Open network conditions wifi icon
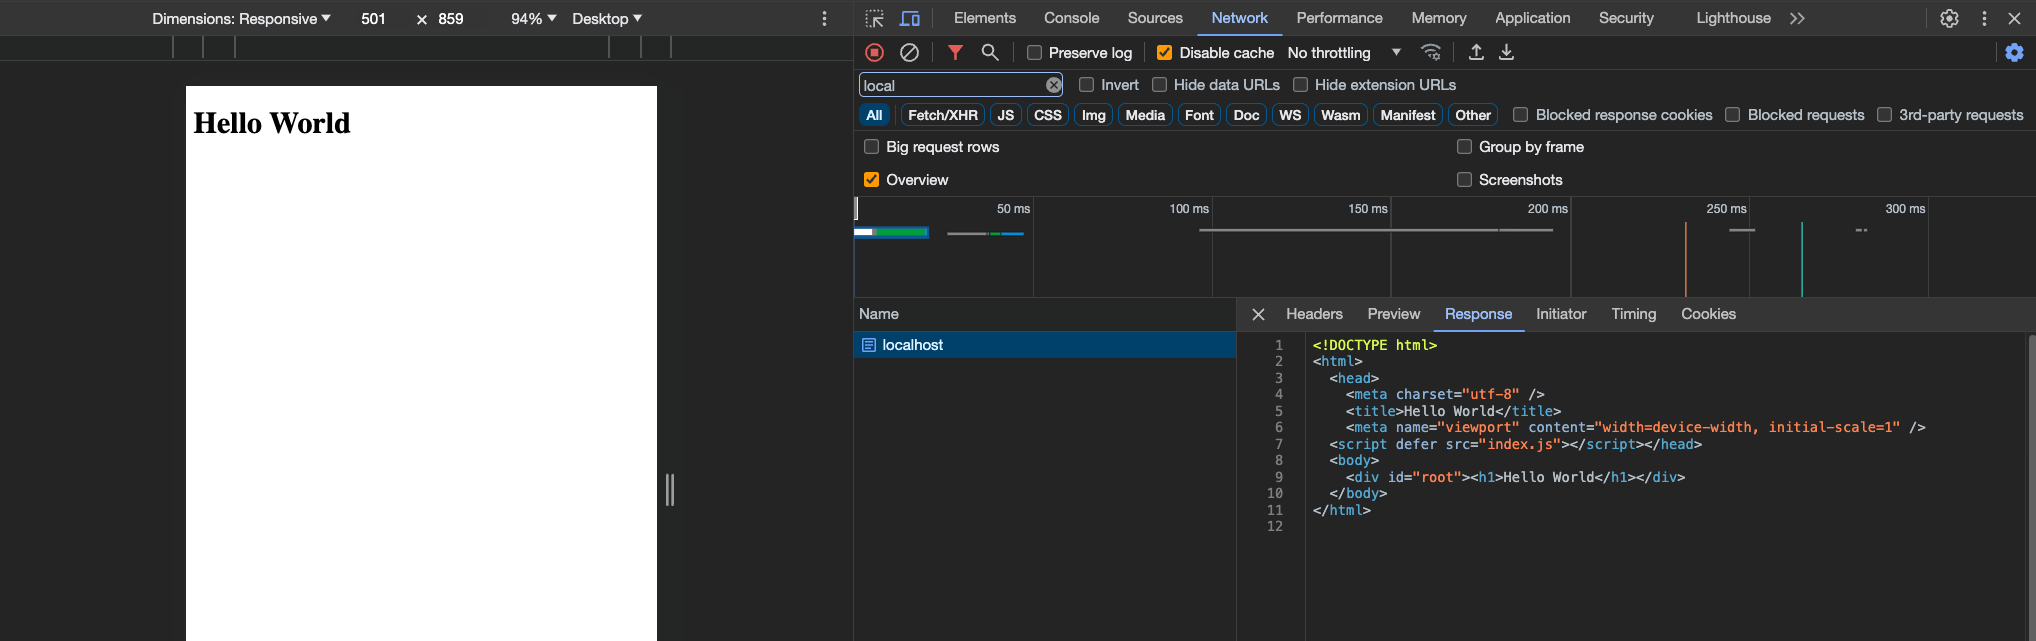The width and height of the screenshot is (2036, 641). click(1431, 52)
